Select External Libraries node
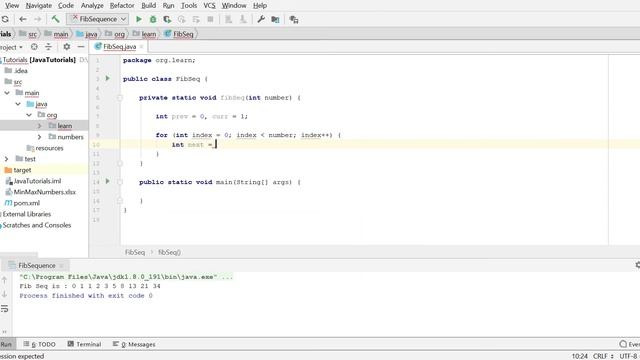 click(x=26, y=214)
